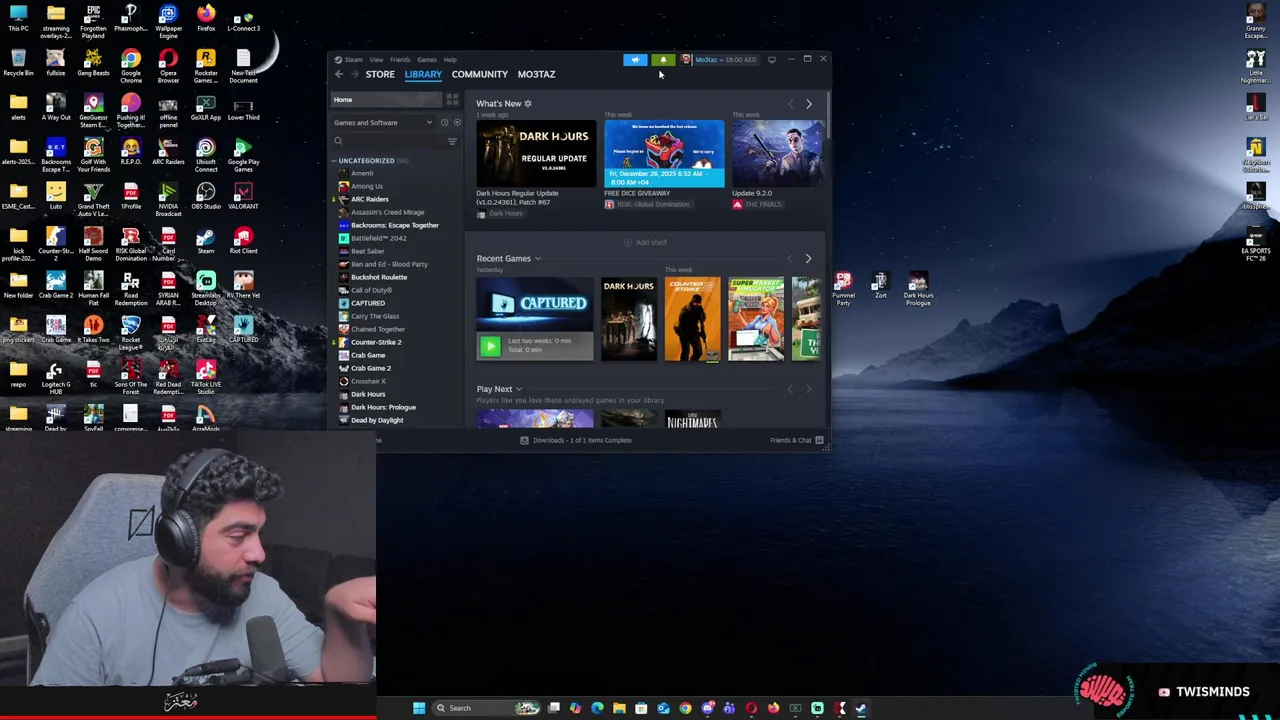
Task: Open the This PC desktop icon
Action: pos(18,17)
